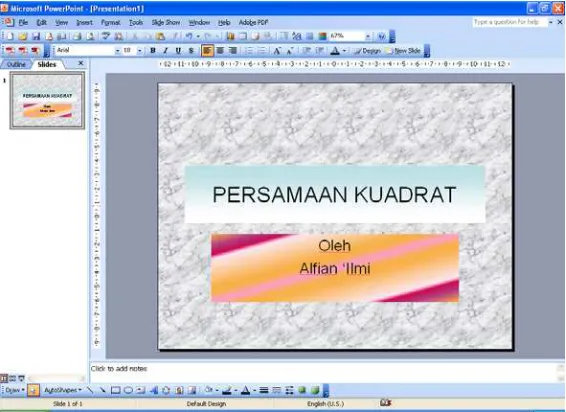Switch to the Outline tab
566x412 pixels.
pyautogui.click(x=16, y=64)
